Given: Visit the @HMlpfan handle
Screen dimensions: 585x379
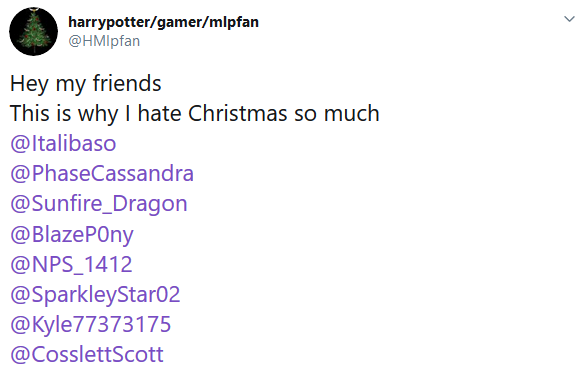Looking at the screenshot, I should 104,41.
